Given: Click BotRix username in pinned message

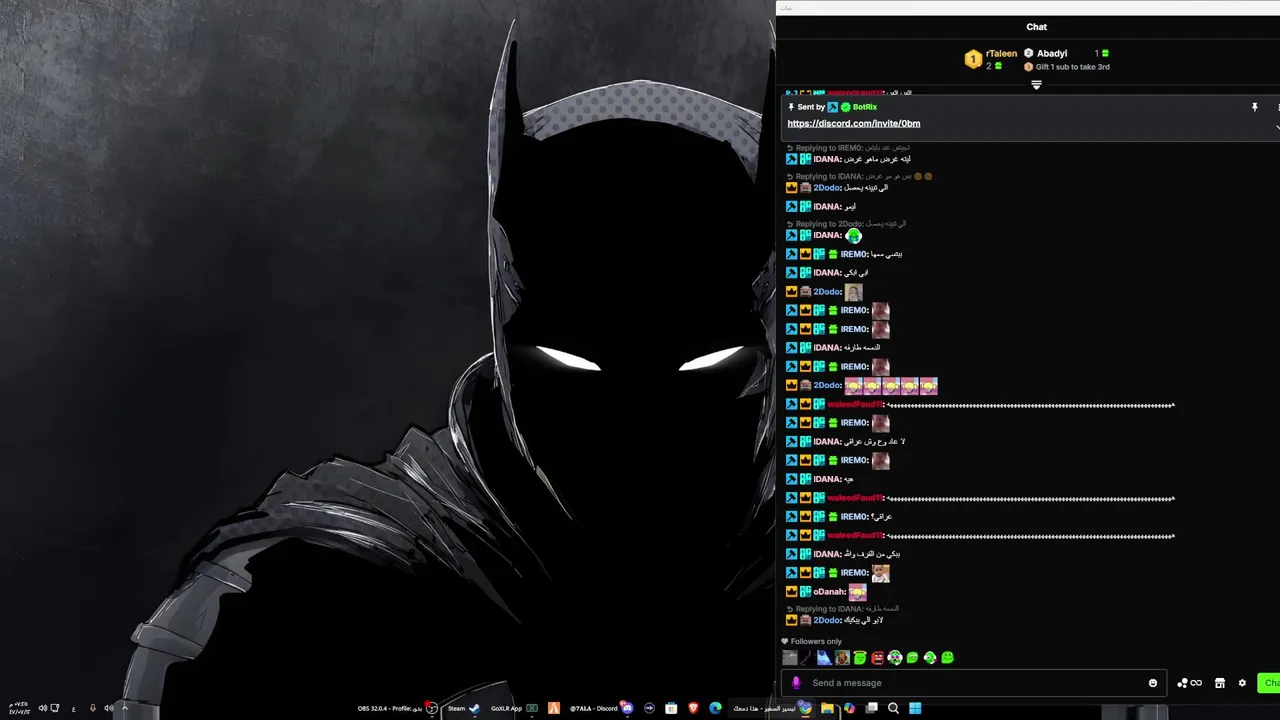Looking at the screenshot, I should [x=864, y=107].
